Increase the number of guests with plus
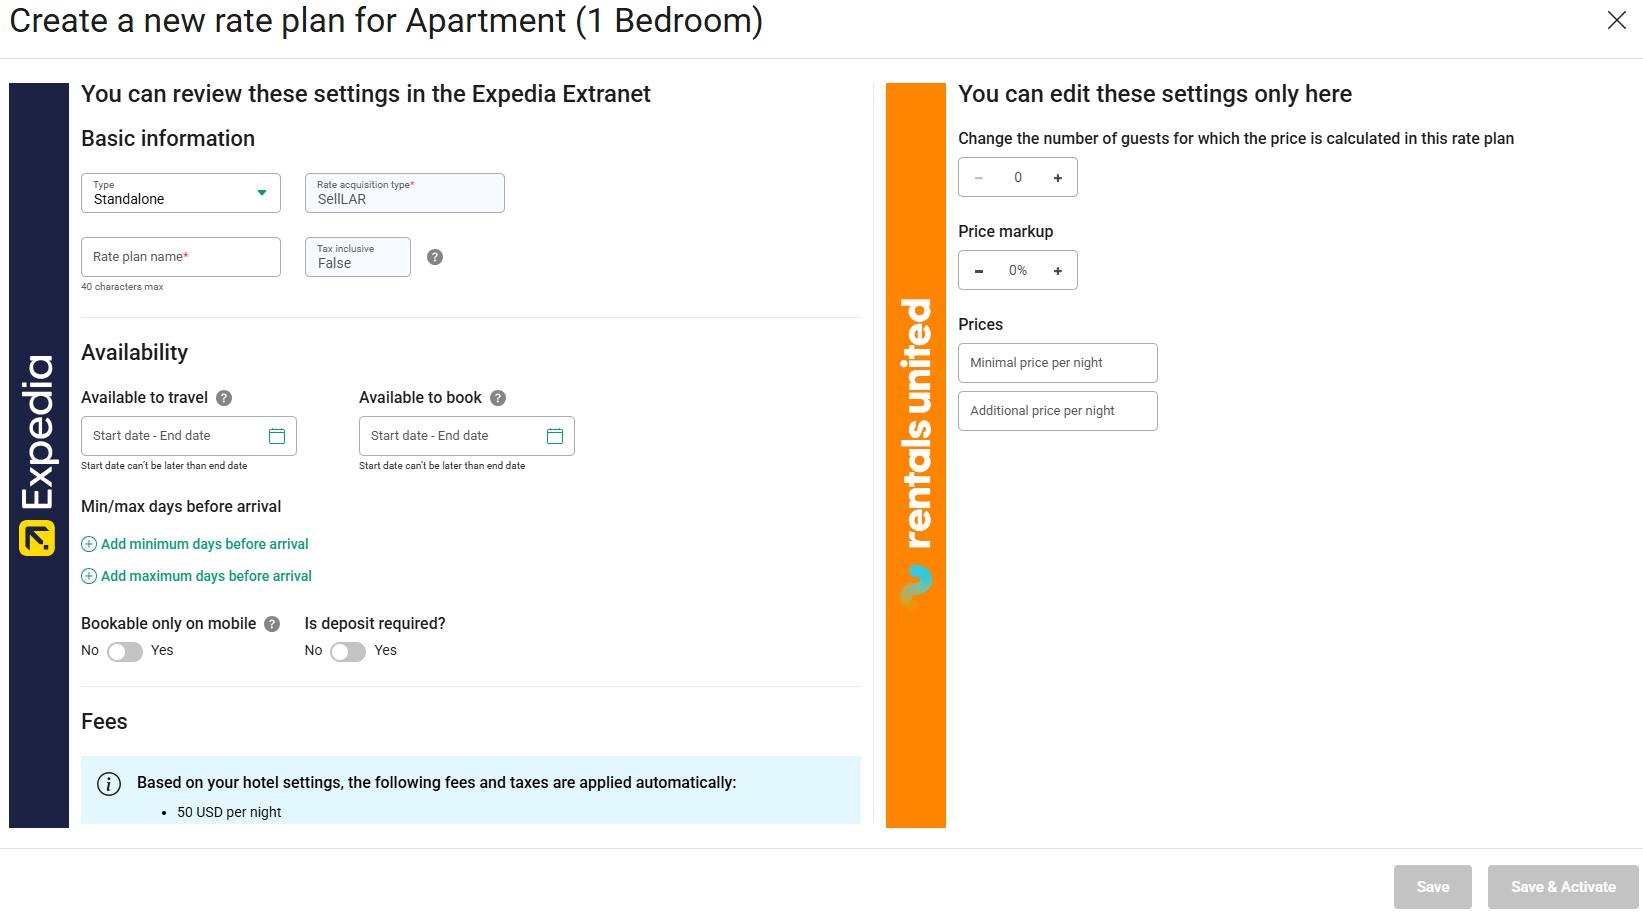 1058,178
